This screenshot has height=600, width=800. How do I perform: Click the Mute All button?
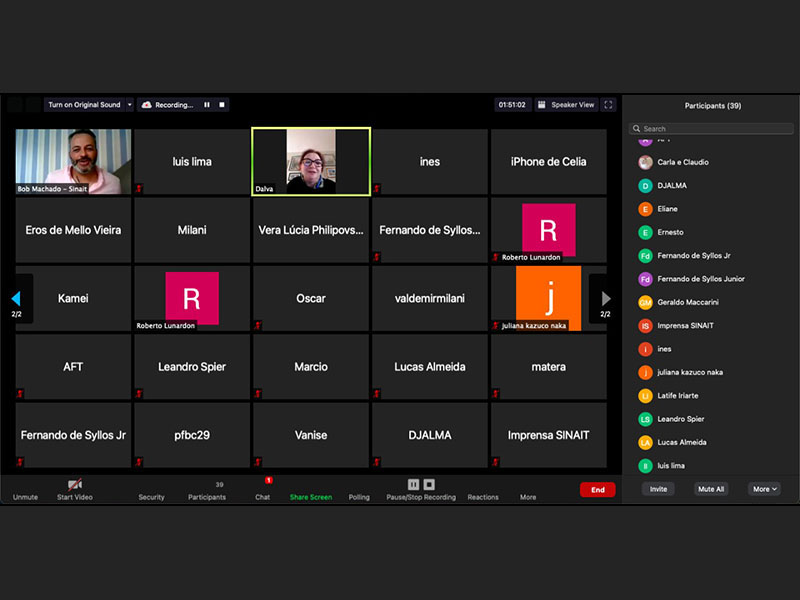pos(711,489)
